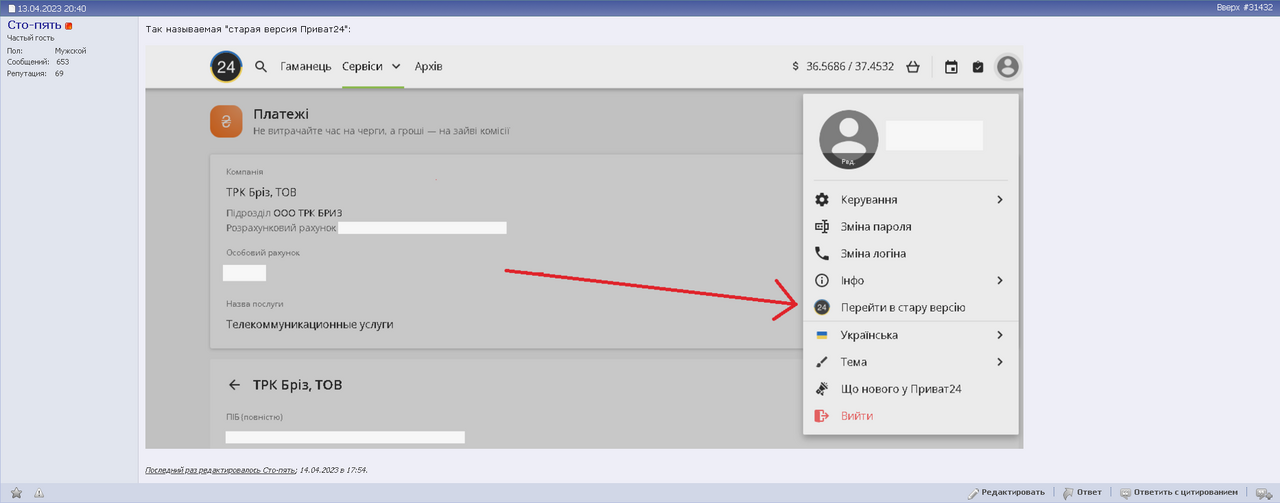This screenshot has width=1280, height=503.
Task: Click the post icon beside date 13.04.2023
Action: 13,8
